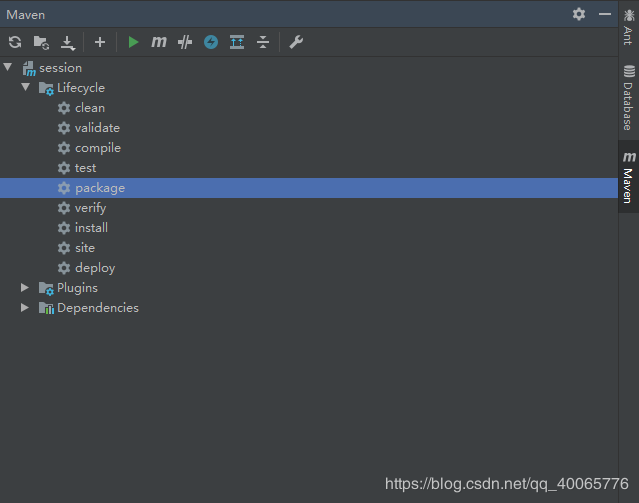This screenshot has width=639, height=503.
Task: Open Execute Maven Goal dialog
Action: pos(159,42)
